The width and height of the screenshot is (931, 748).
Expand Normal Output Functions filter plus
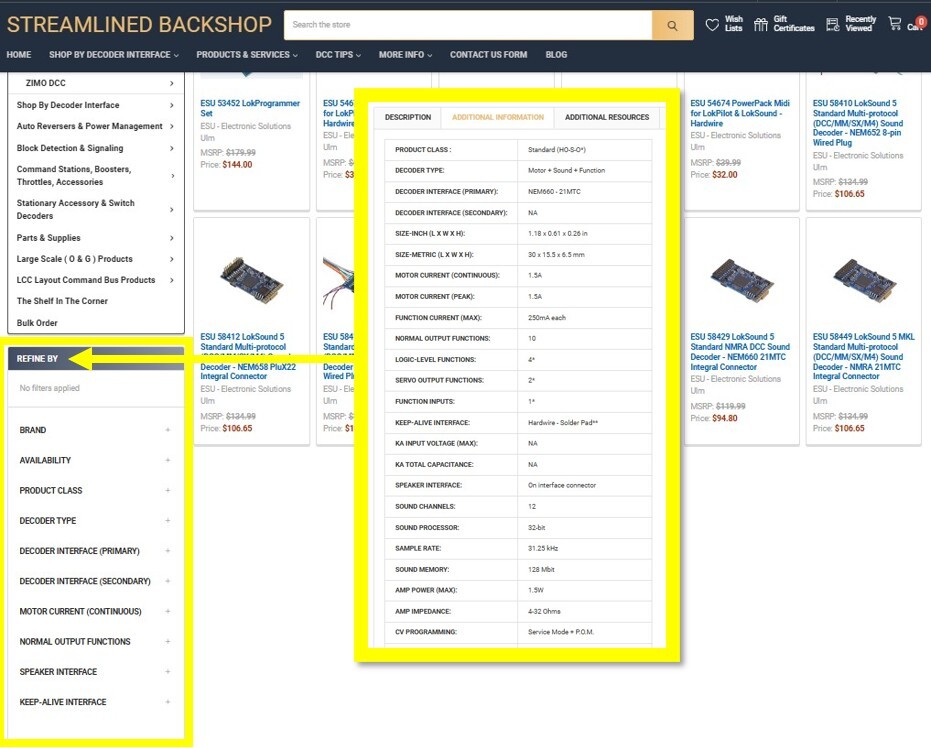[x=168, y=642]
